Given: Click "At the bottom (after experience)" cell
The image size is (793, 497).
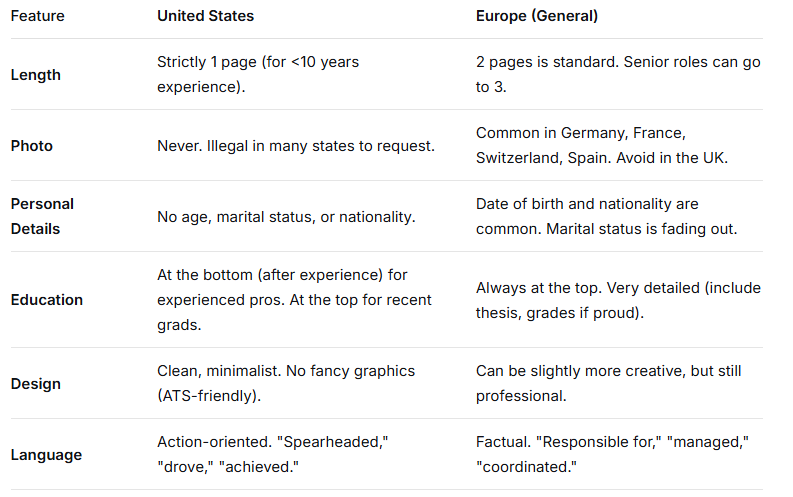Looking at the screenshot, I should point(294,299).
